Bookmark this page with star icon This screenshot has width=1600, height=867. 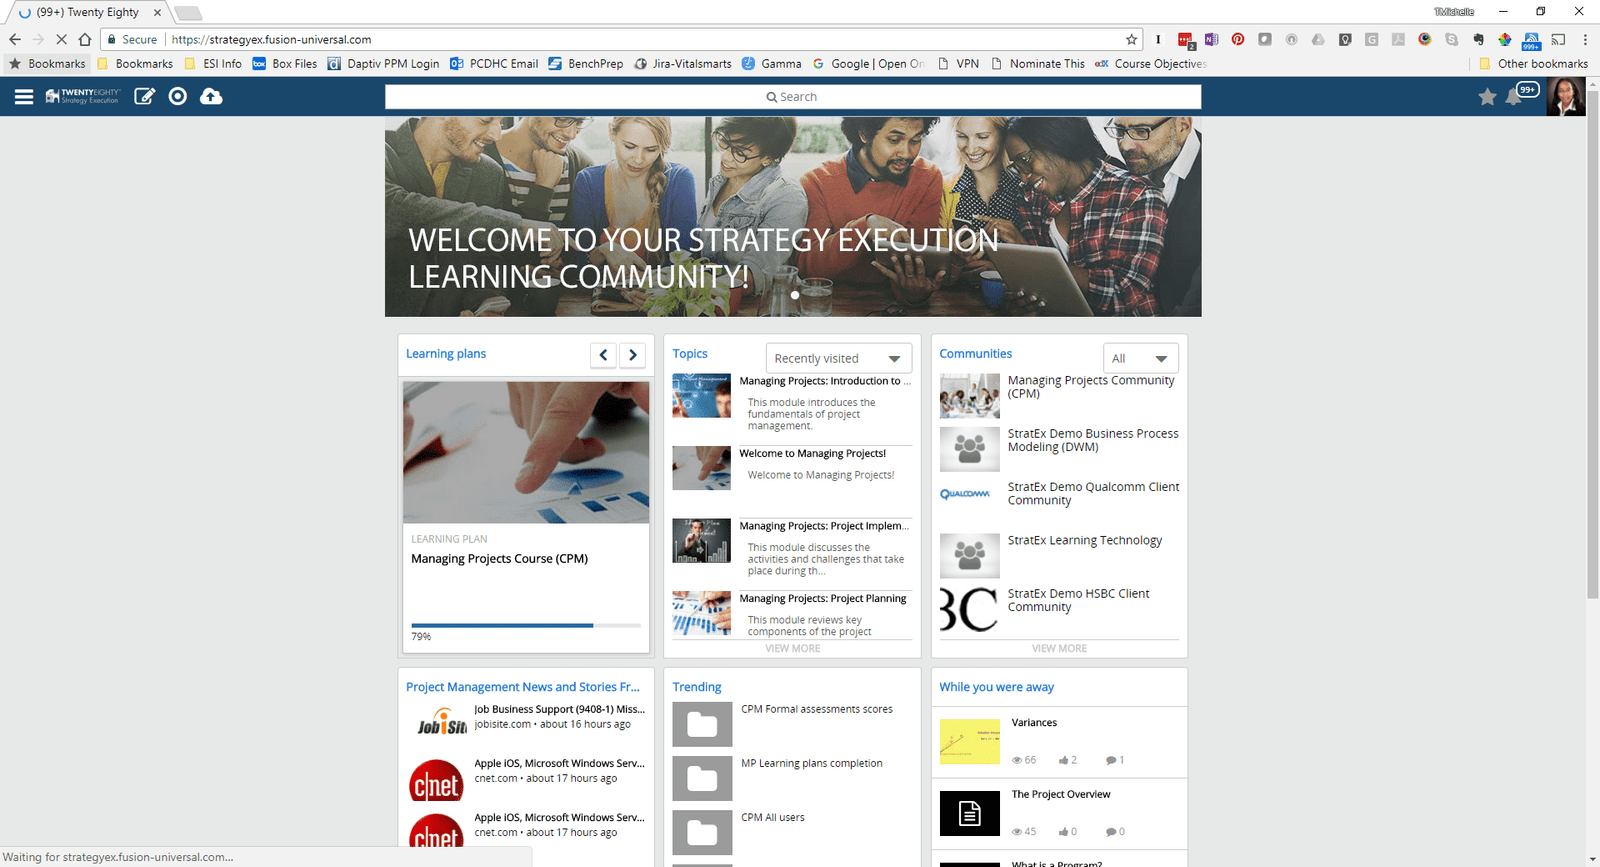[1131, 40]
